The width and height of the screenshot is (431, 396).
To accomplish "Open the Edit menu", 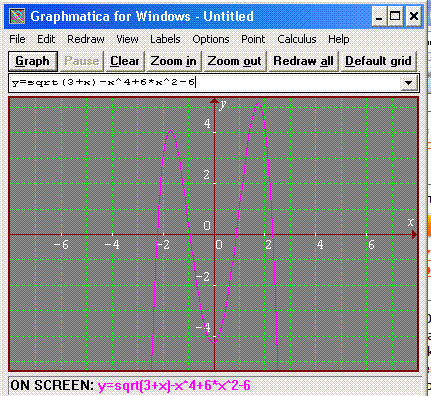I will click(x=46, y=39).
